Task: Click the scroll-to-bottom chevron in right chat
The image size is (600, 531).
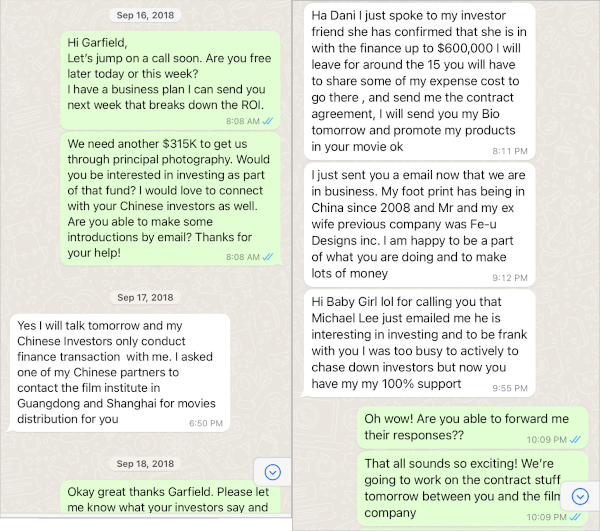Action: pyautogui.click(x=580, y=493)
